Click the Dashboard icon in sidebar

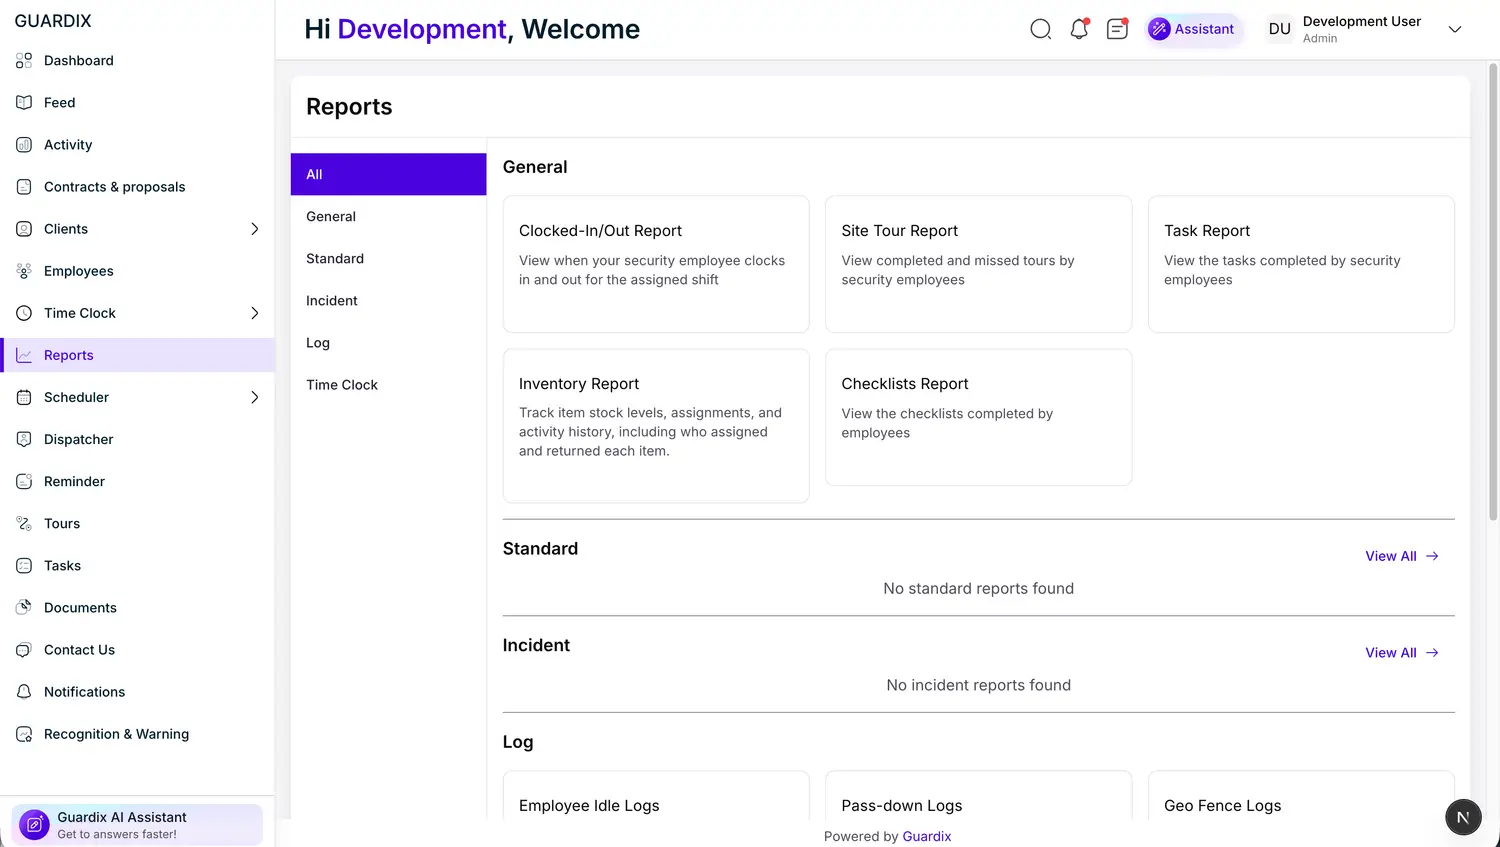[x=24, y=61]
